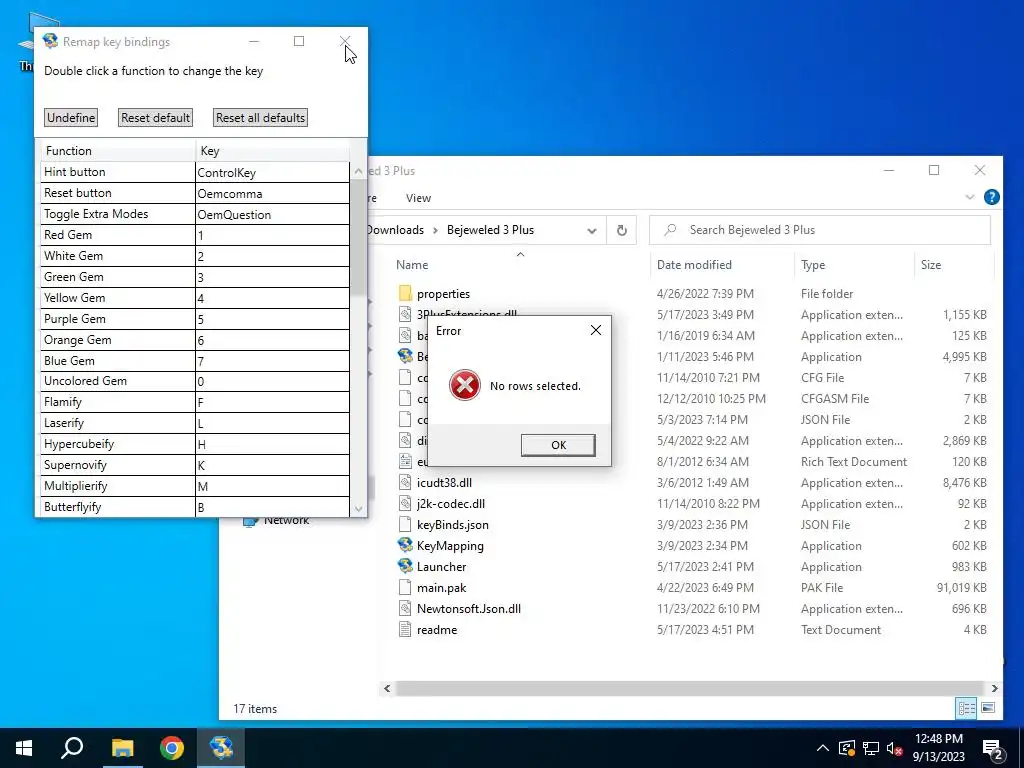
Task: Select the icudt38.dll file icon
Action: 405,483
